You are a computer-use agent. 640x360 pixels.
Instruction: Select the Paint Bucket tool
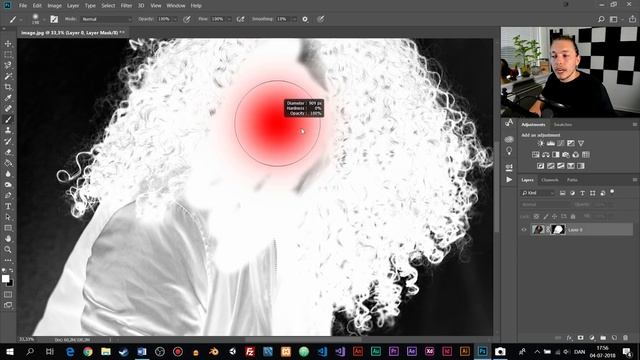click(8, 163)
